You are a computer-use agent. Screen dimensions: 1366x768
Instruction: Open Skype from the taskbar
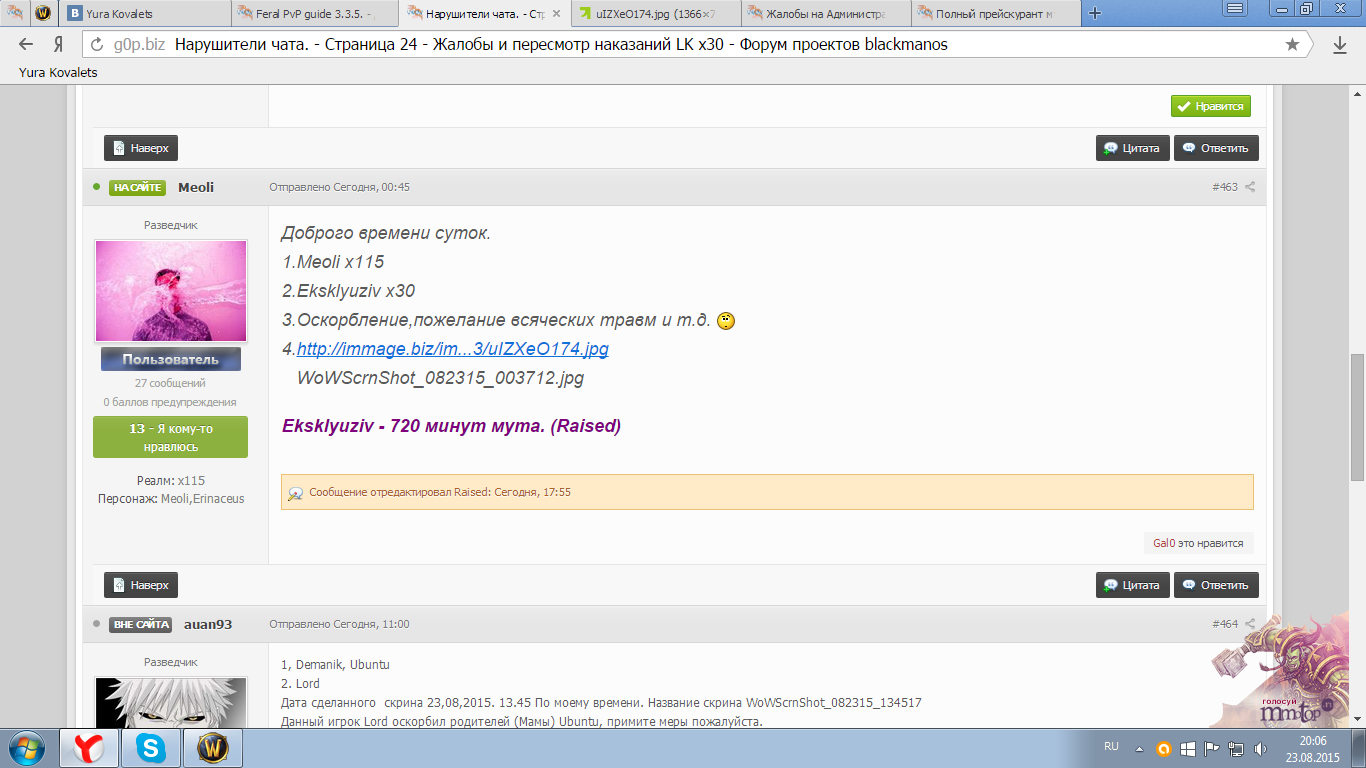(x=152, y=748)
